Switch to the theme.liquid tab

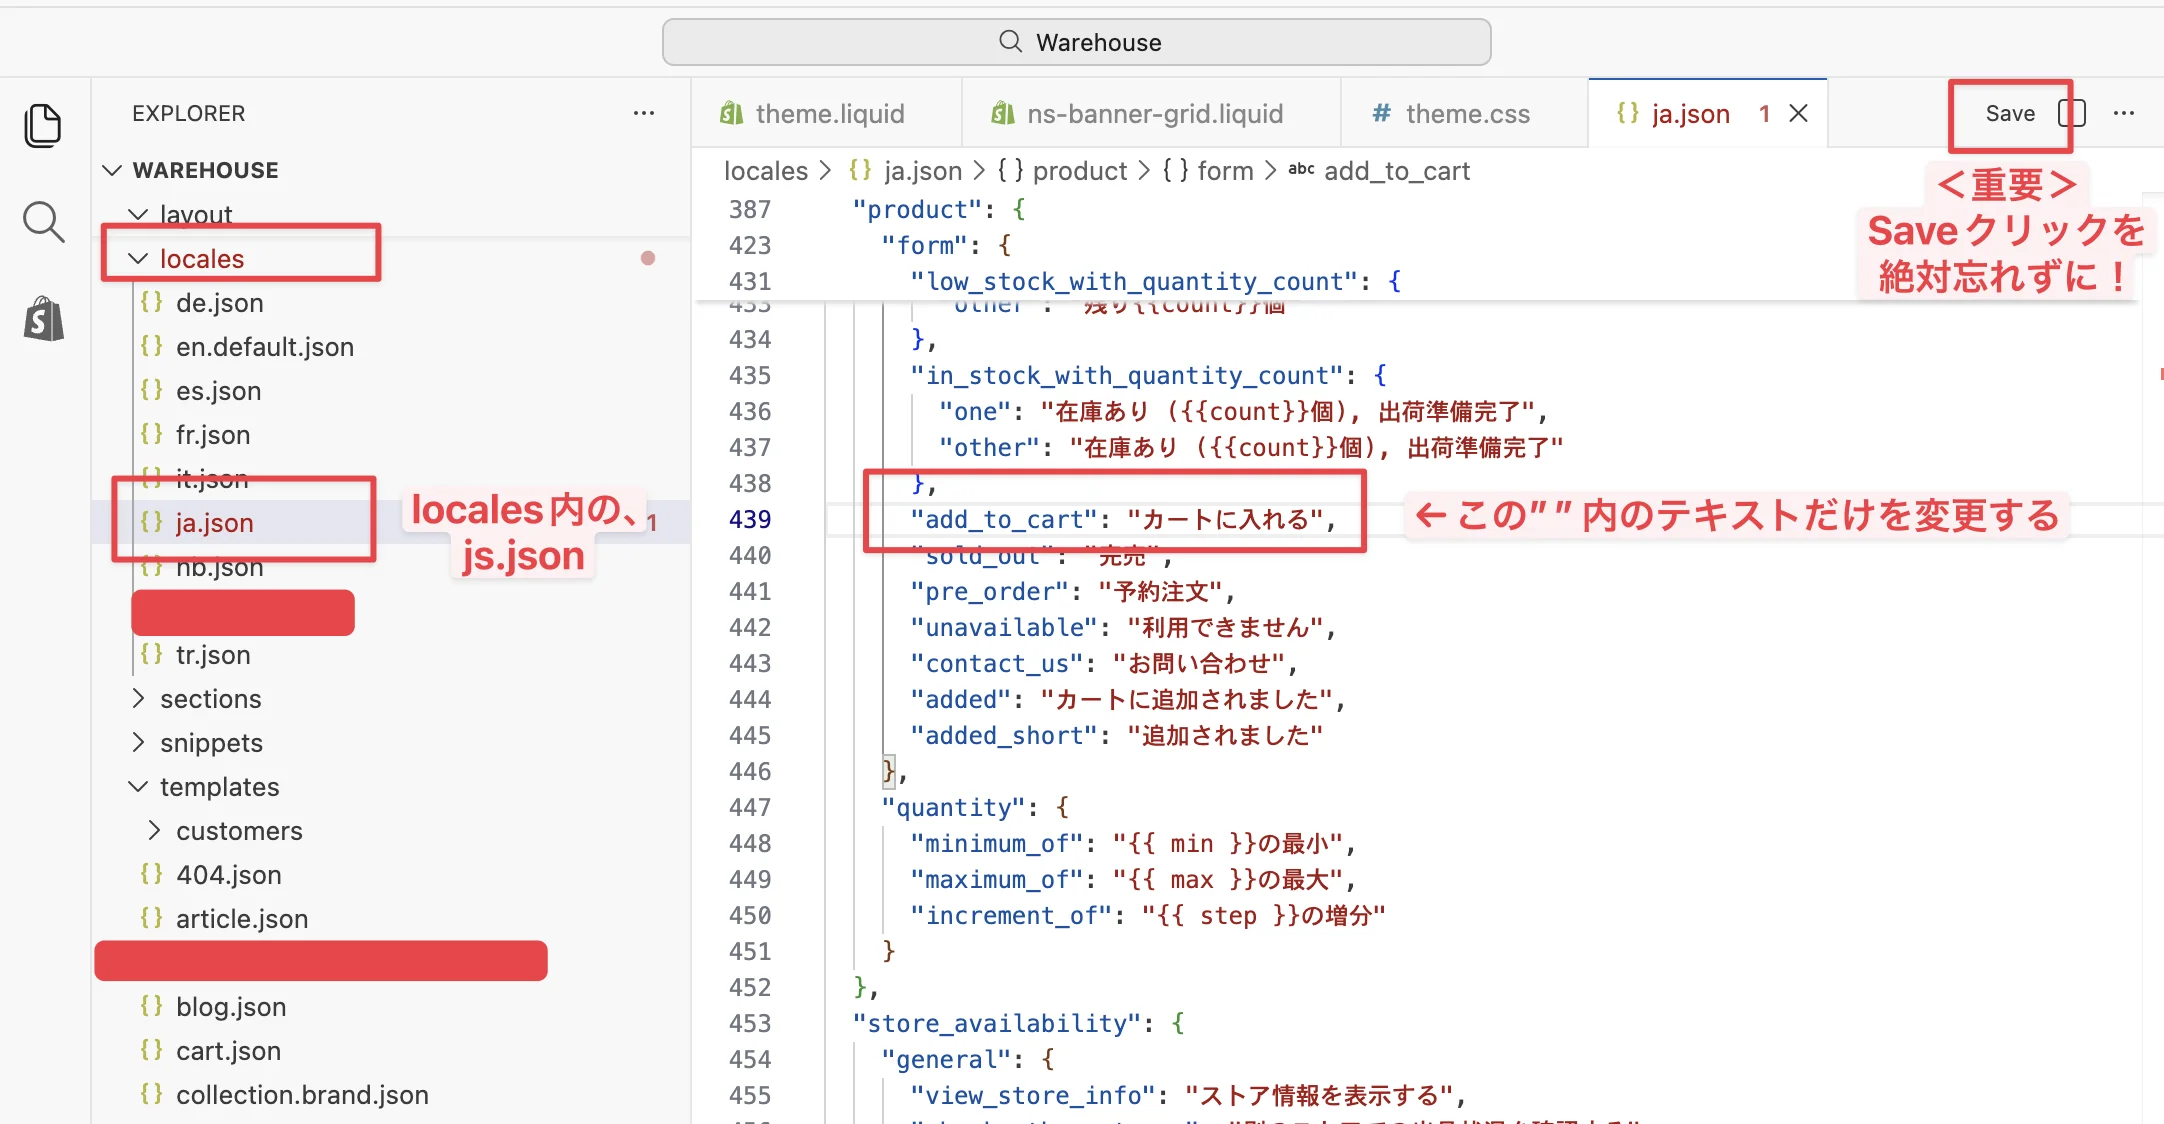coord(826,114)
